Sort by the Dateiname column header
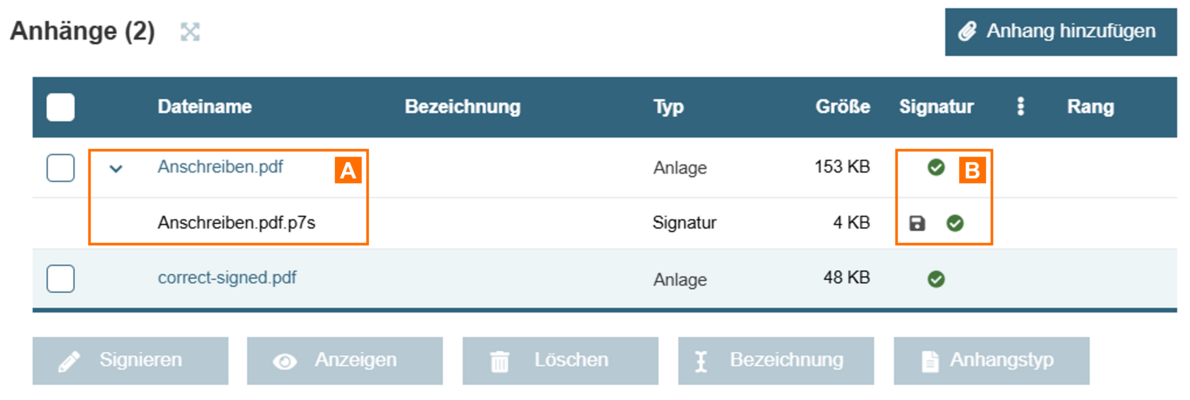This screenshot has width=1190, height=400. 204,107
